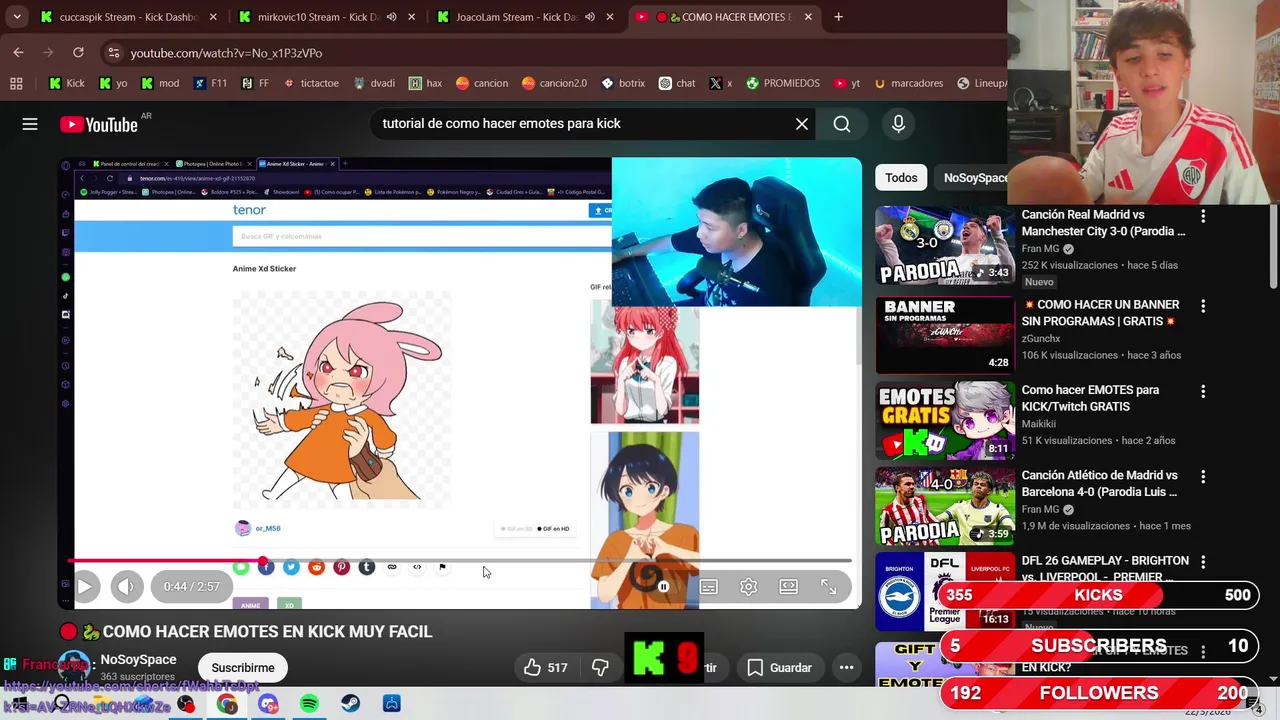Open the hax bookmark
The width and height of the screenshot is (1280, 720).
click(425, 83)
